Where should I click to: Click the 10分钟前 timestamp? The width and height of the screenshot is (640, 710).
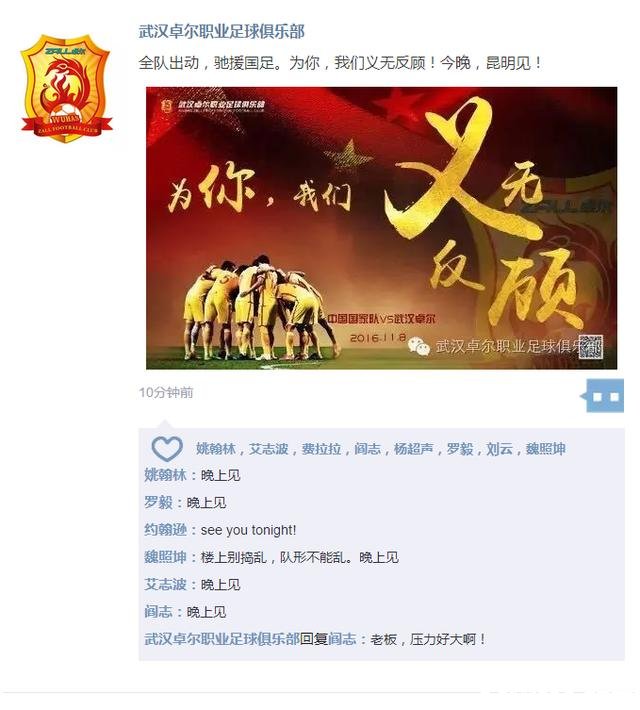[166, 393]
